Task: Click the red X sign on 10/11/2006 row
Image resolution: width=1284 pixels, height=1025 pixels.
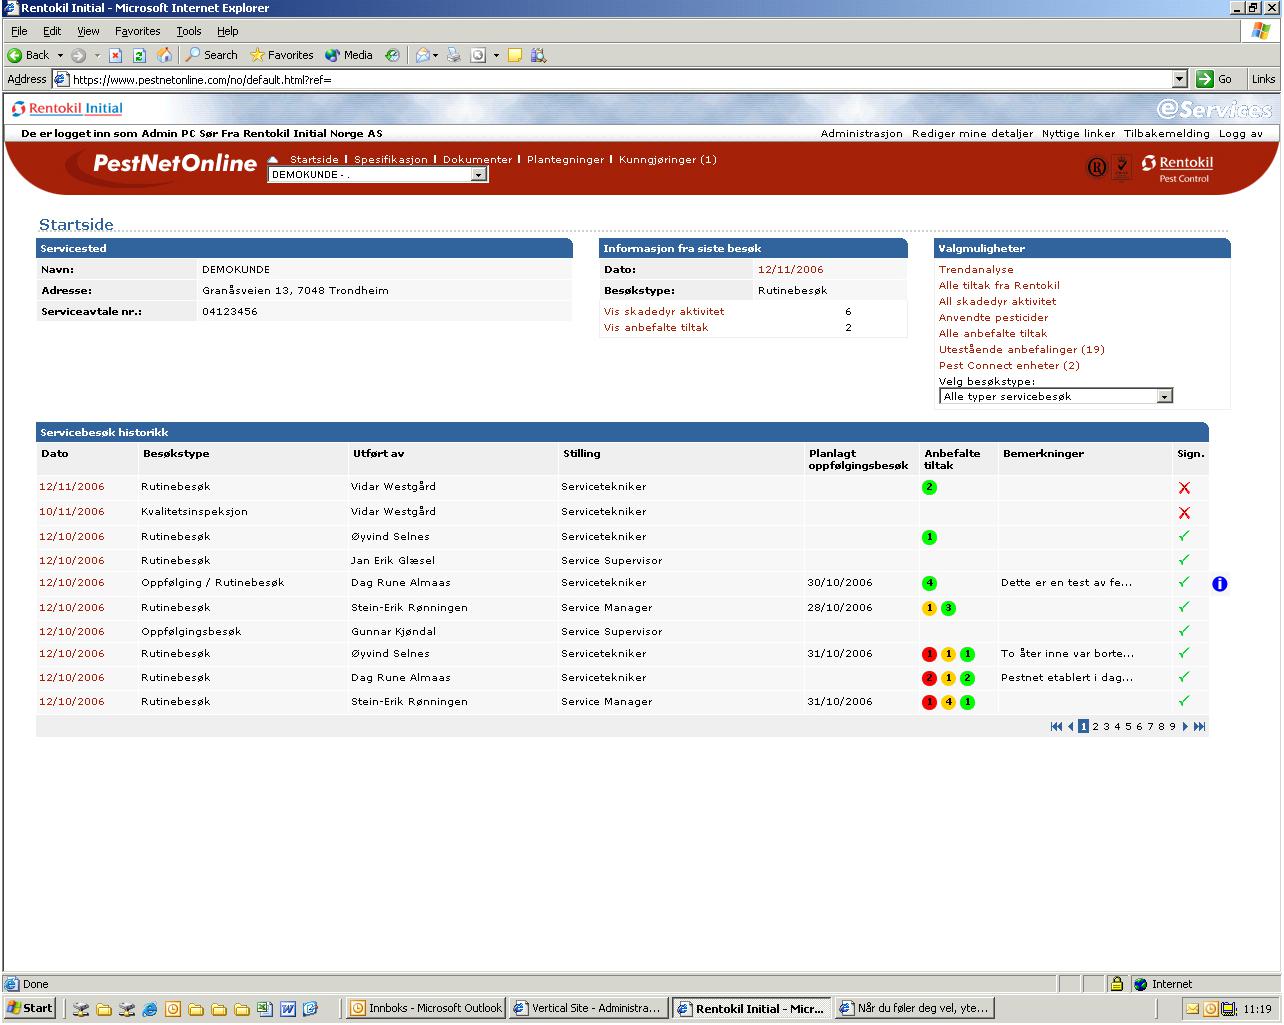Action: click(1184, 513)
